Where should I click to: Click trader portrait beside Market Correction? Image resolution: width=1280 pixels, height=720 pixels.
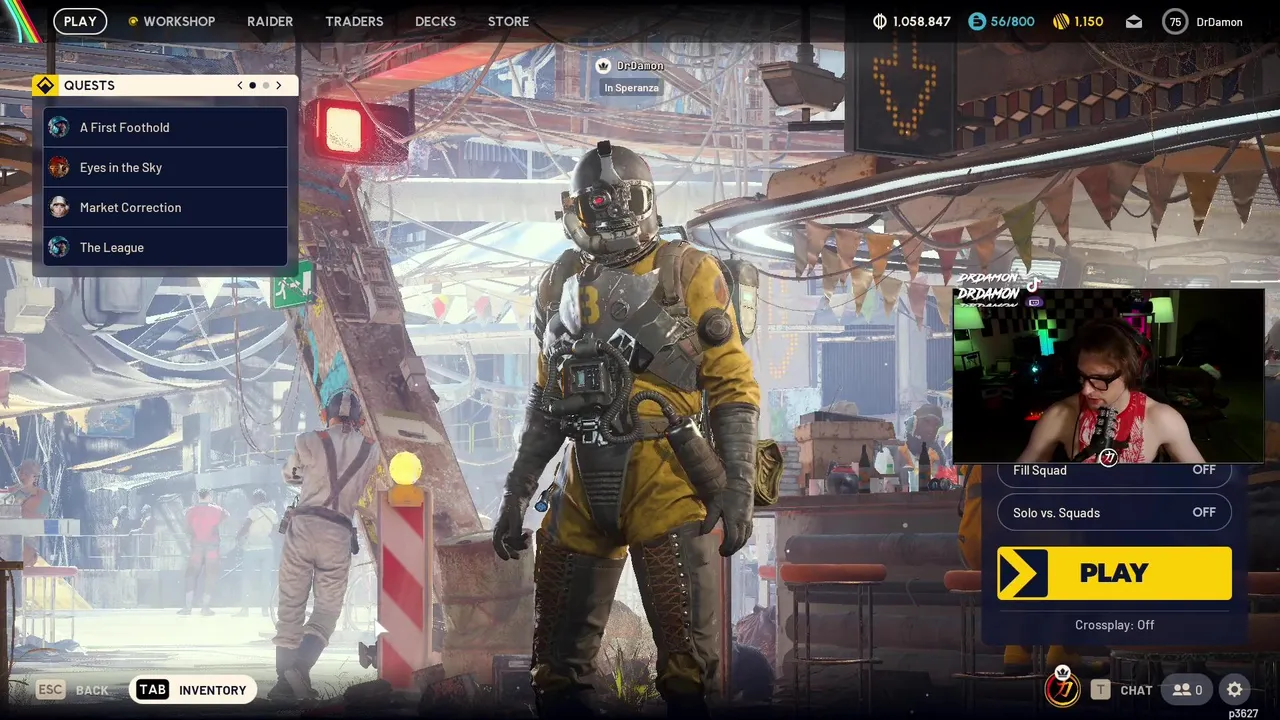59,207
